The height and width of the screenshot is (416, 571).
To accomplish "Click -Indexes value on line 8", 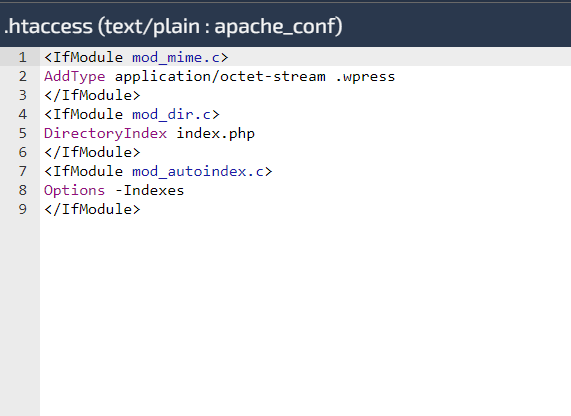I will click(150, 190).
